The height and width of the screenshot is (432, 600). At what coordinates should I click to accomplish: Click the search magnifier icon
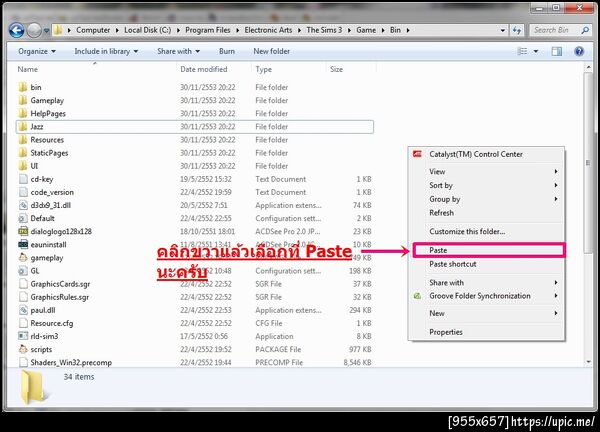[x=585, y=30]
